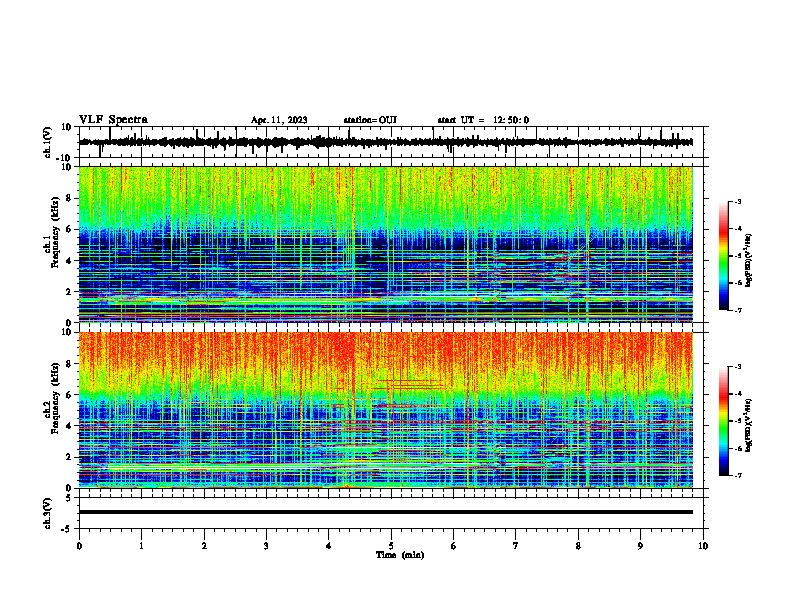
Task: Click inside the ch.2 spectrogram panel
Action: pos(386,410)
